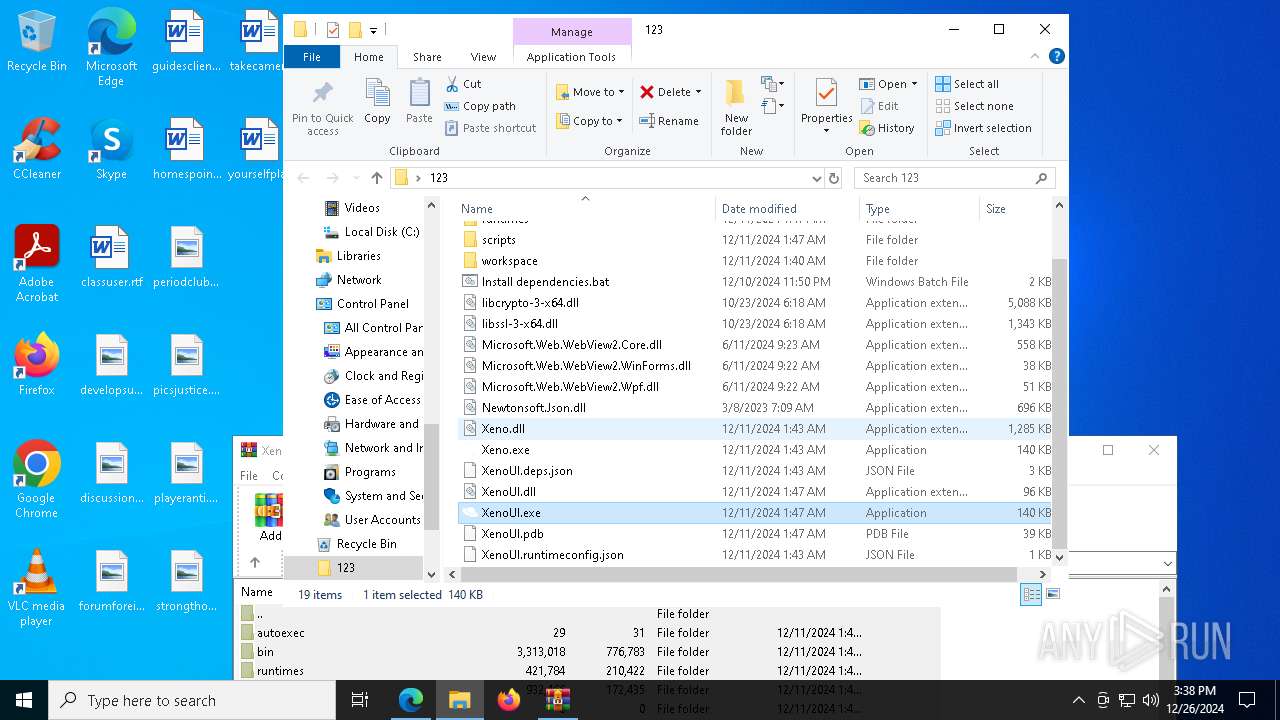Open the File menu tab

[312, 57]
